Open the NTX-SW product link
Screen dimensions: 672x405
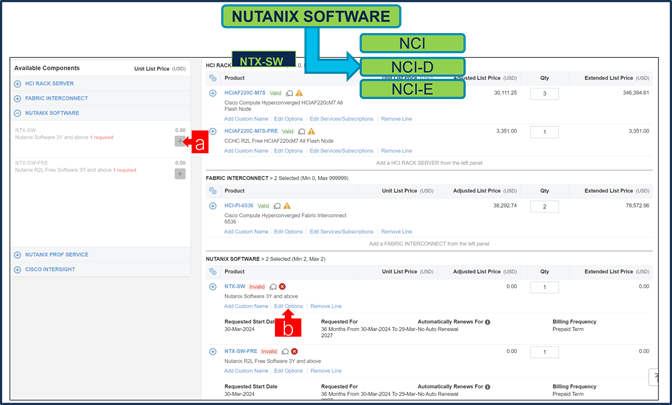(235, 286)
